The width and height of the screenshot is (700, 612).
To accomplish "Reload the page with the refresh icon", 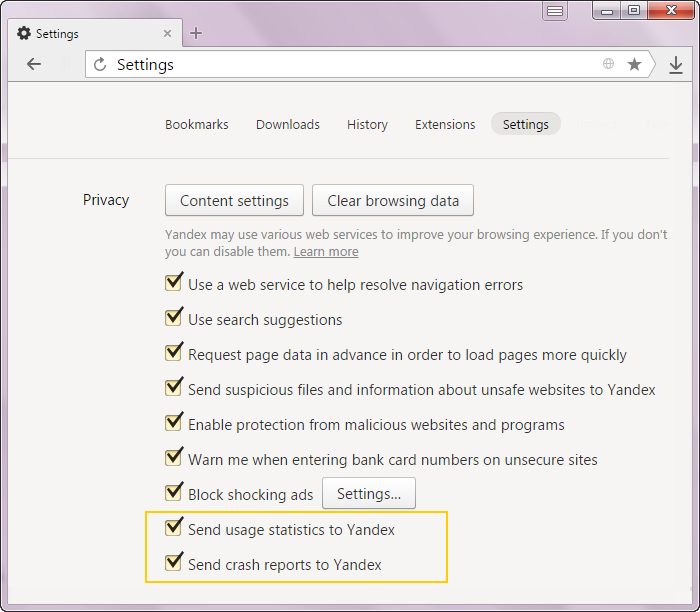I will click(x=100, y=65).
